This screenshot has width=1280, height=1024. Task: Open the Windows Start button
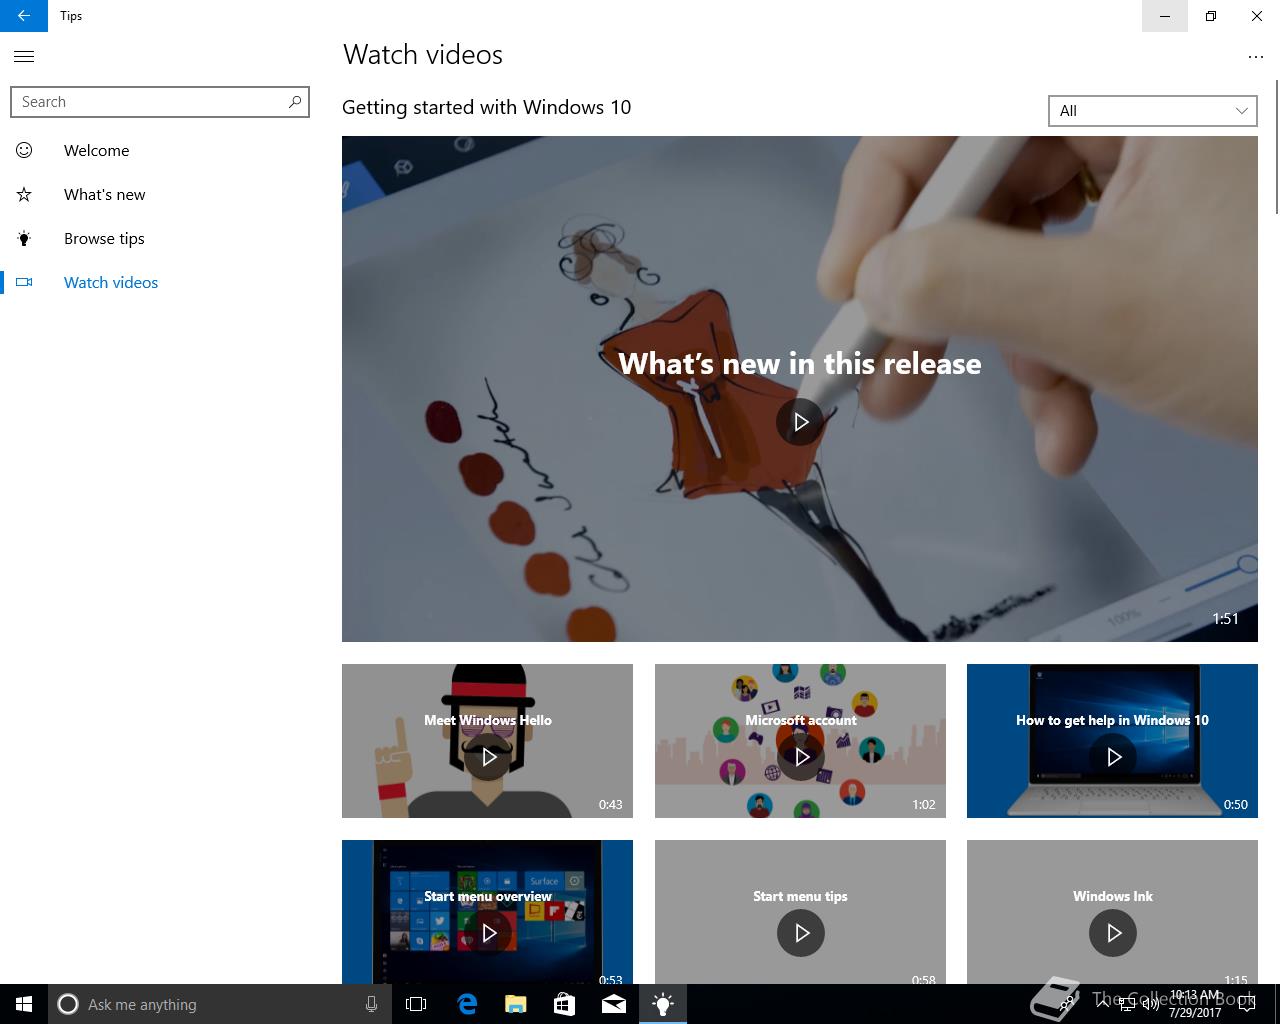click(x=24, y=1004)
